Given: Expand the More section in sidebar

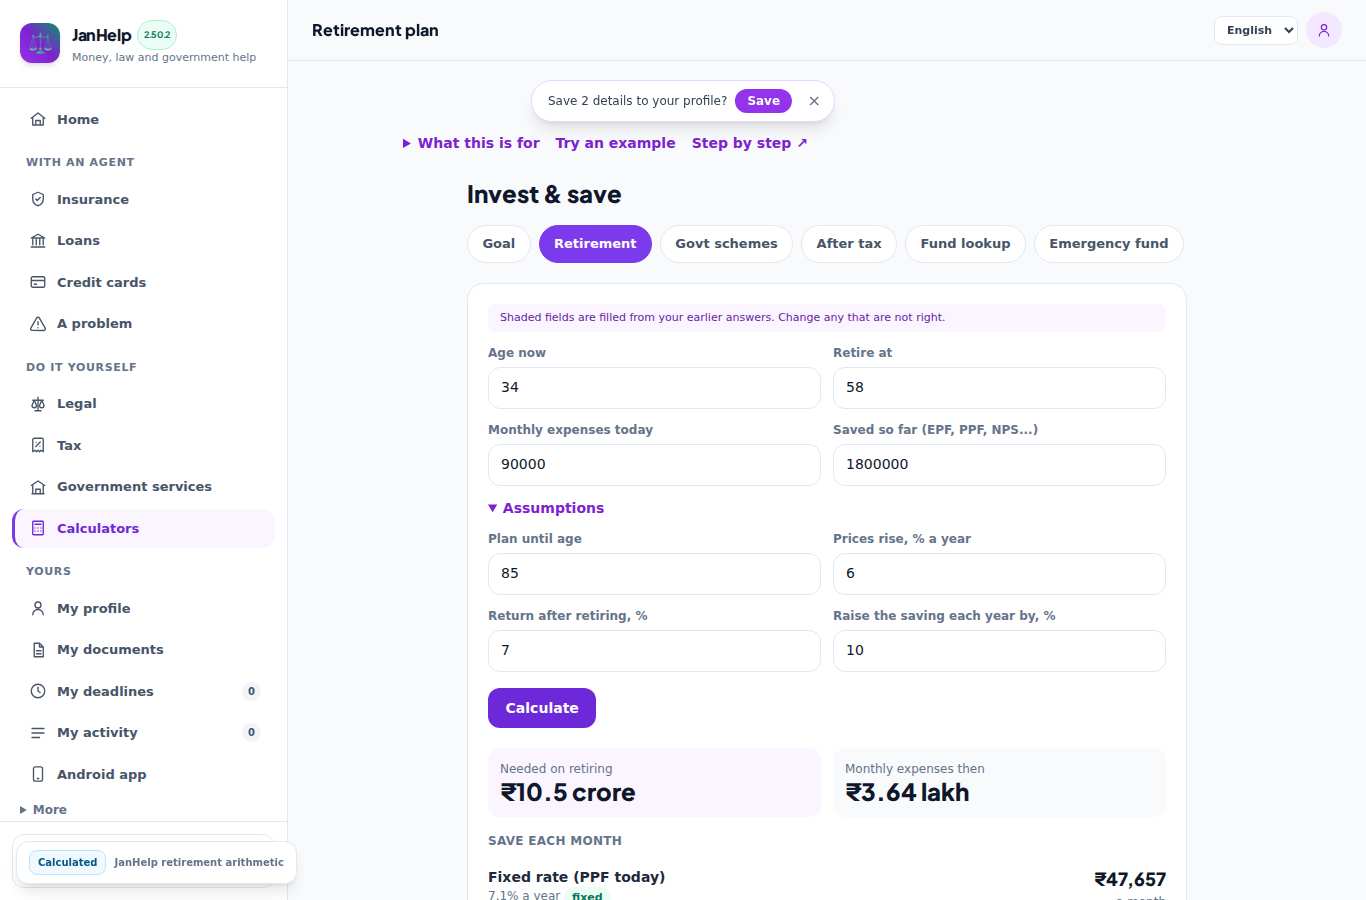Looking at the screenshot, I should pos(43,810).
